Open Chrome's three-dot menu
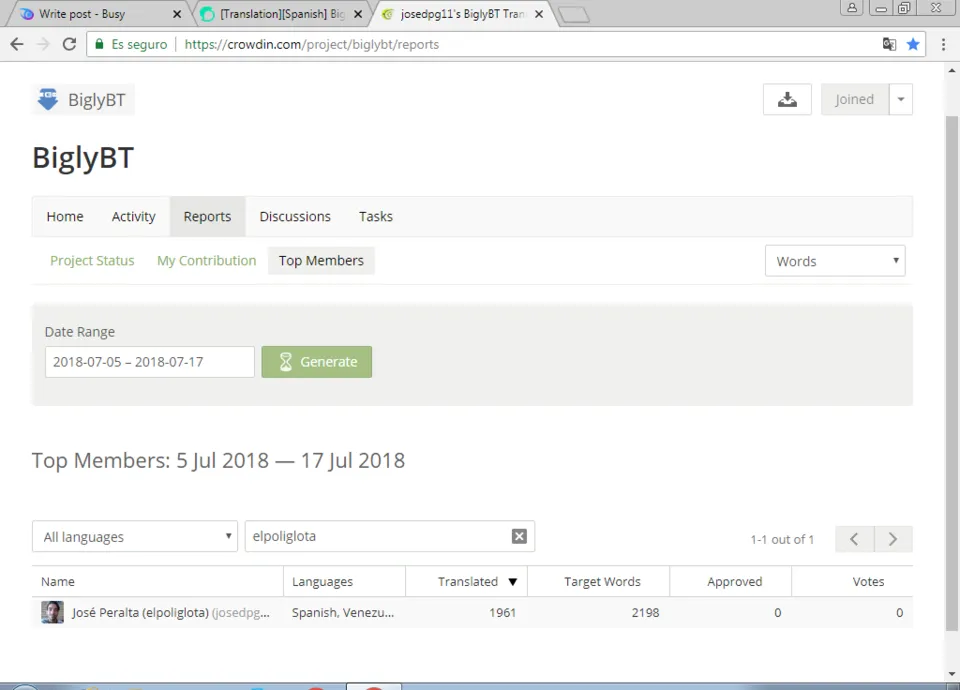The width and height of the screenshot is (960, 690). click(943, 44)
